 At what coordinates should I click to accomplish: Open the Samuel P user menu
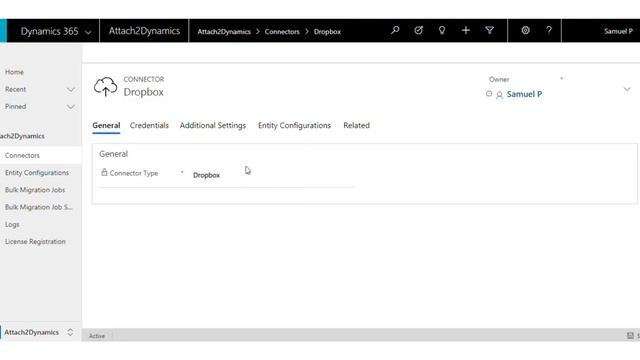618,31
